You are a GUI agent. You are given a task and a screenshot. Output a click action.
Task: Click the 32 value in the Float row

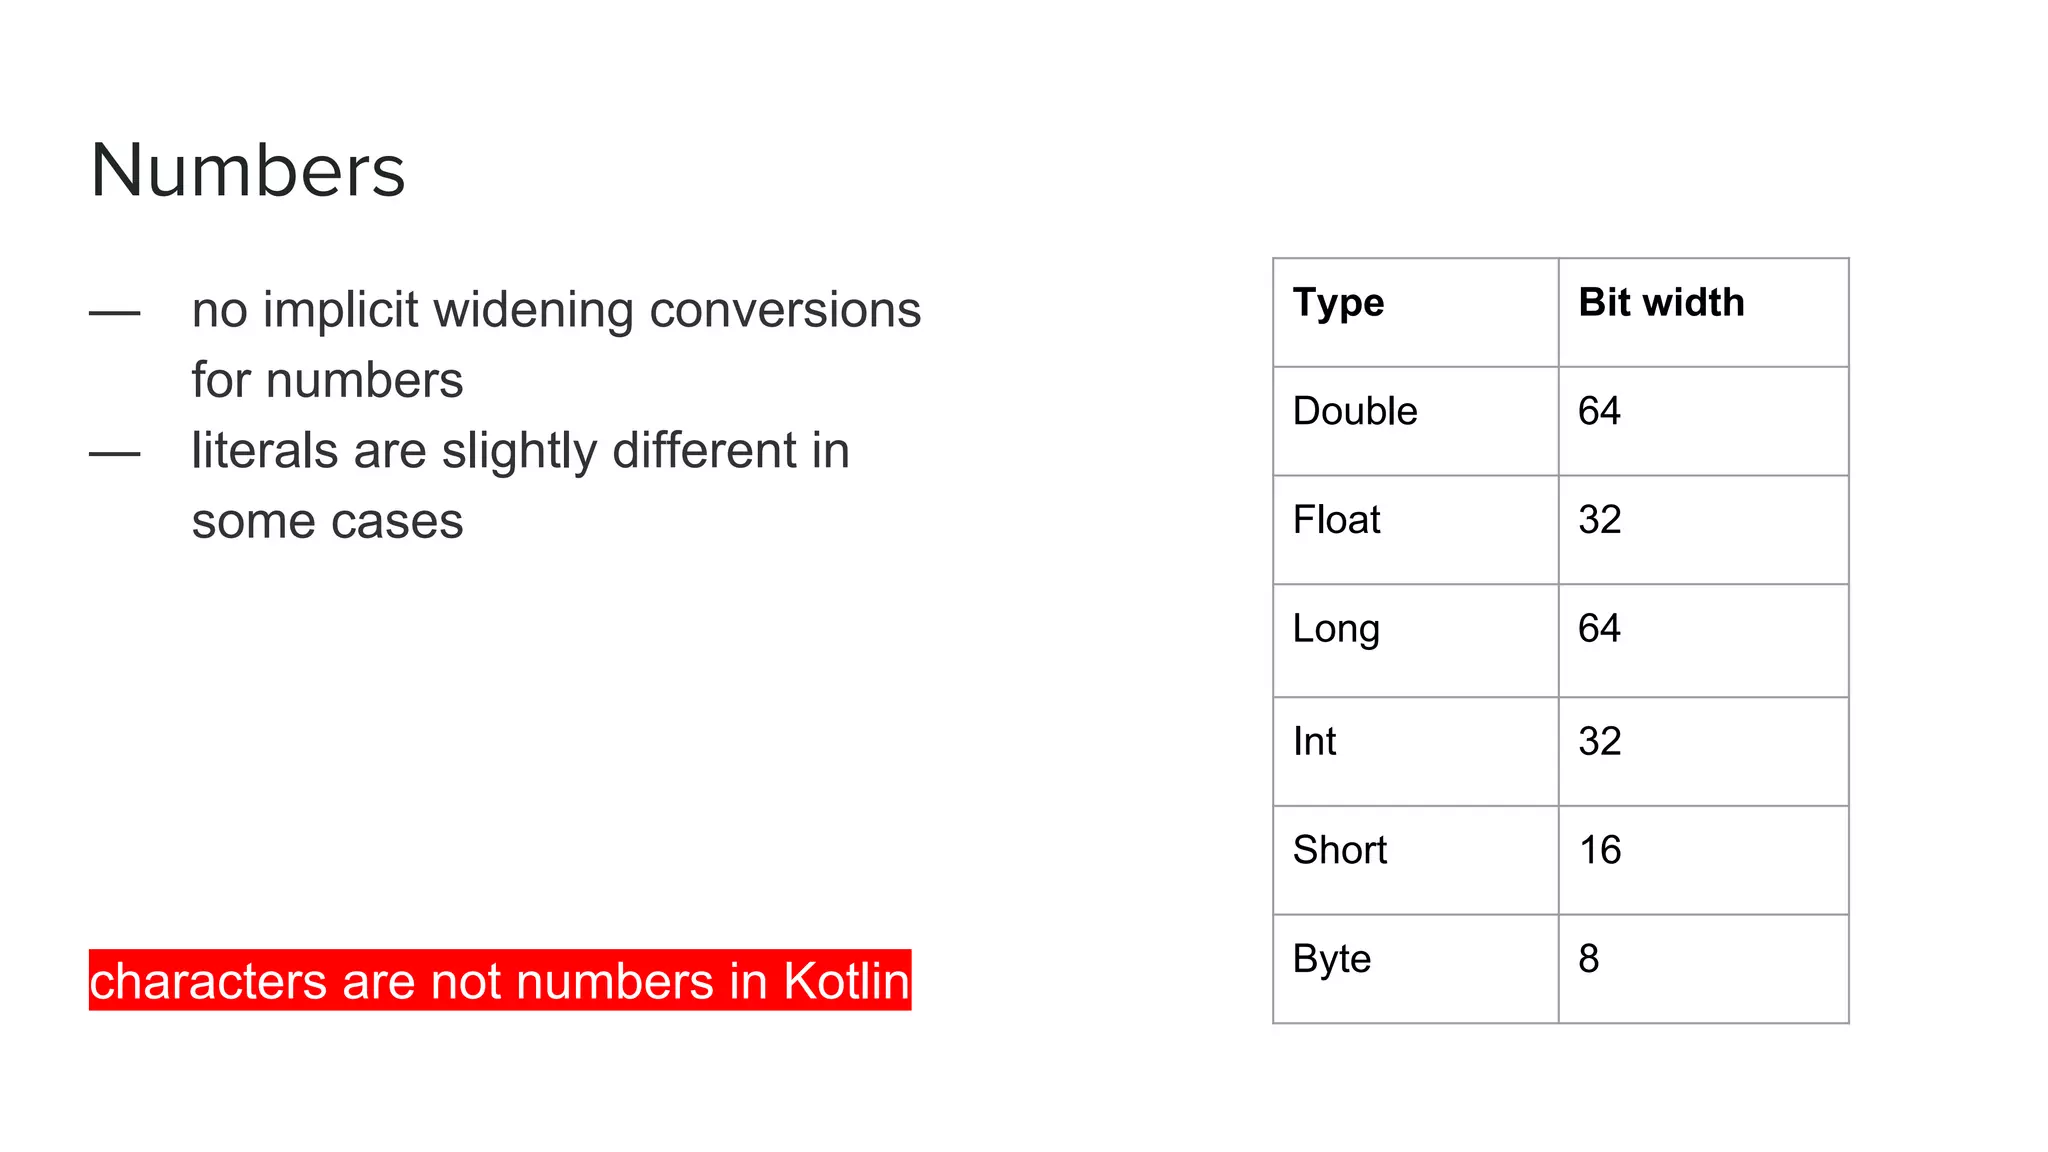[x=1599, y=520]
